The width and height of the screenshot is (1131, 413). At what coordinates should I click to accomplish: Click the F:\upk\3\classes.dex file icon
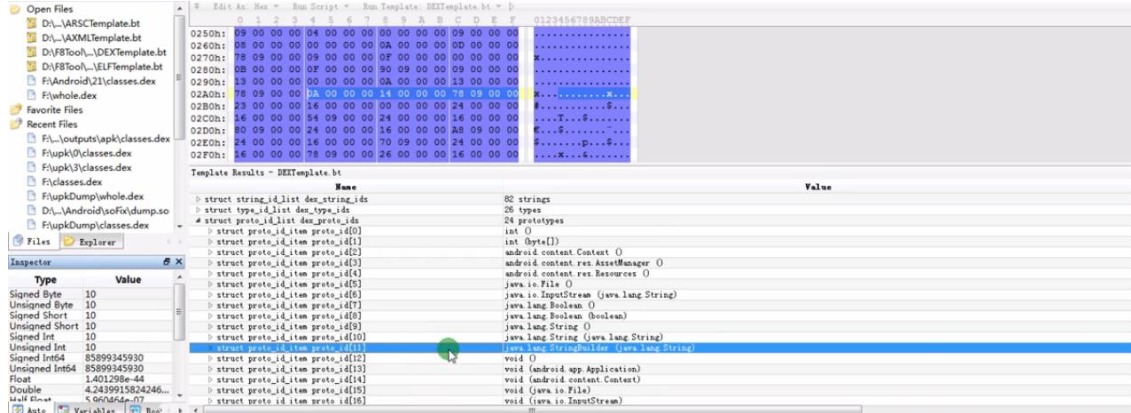tap(31, 167)
